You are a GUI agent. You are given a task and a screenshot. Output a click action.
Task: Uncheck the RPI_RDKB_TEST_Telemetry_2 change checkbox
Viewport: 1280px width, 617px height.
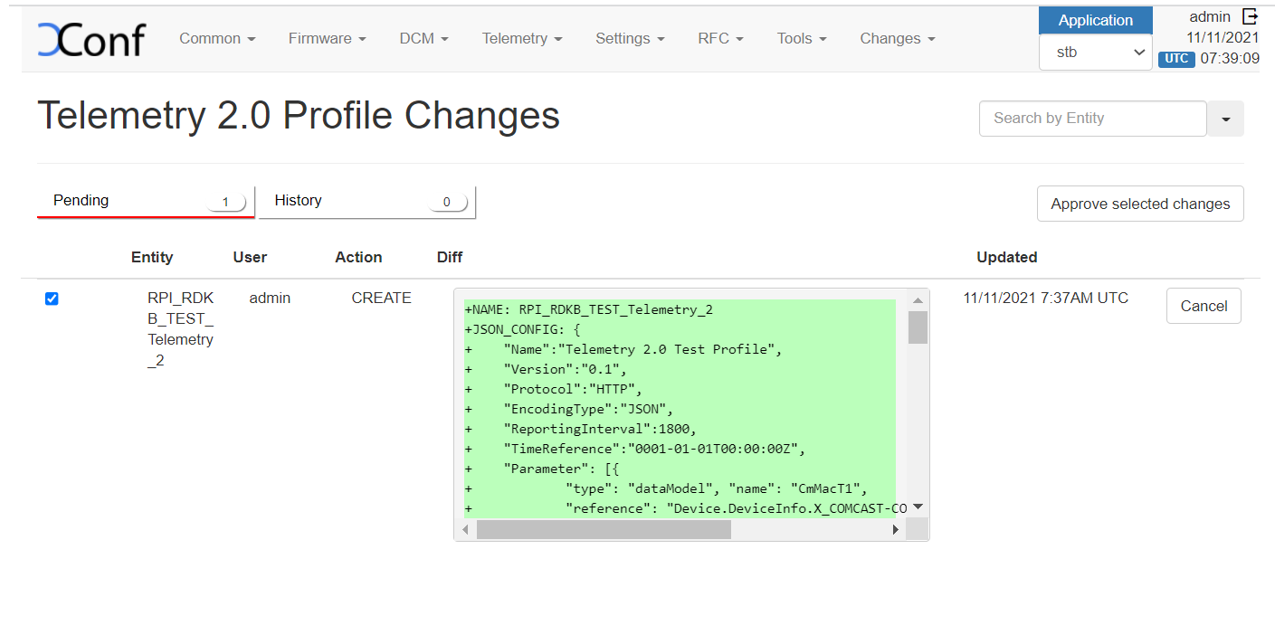click(52, 299)
